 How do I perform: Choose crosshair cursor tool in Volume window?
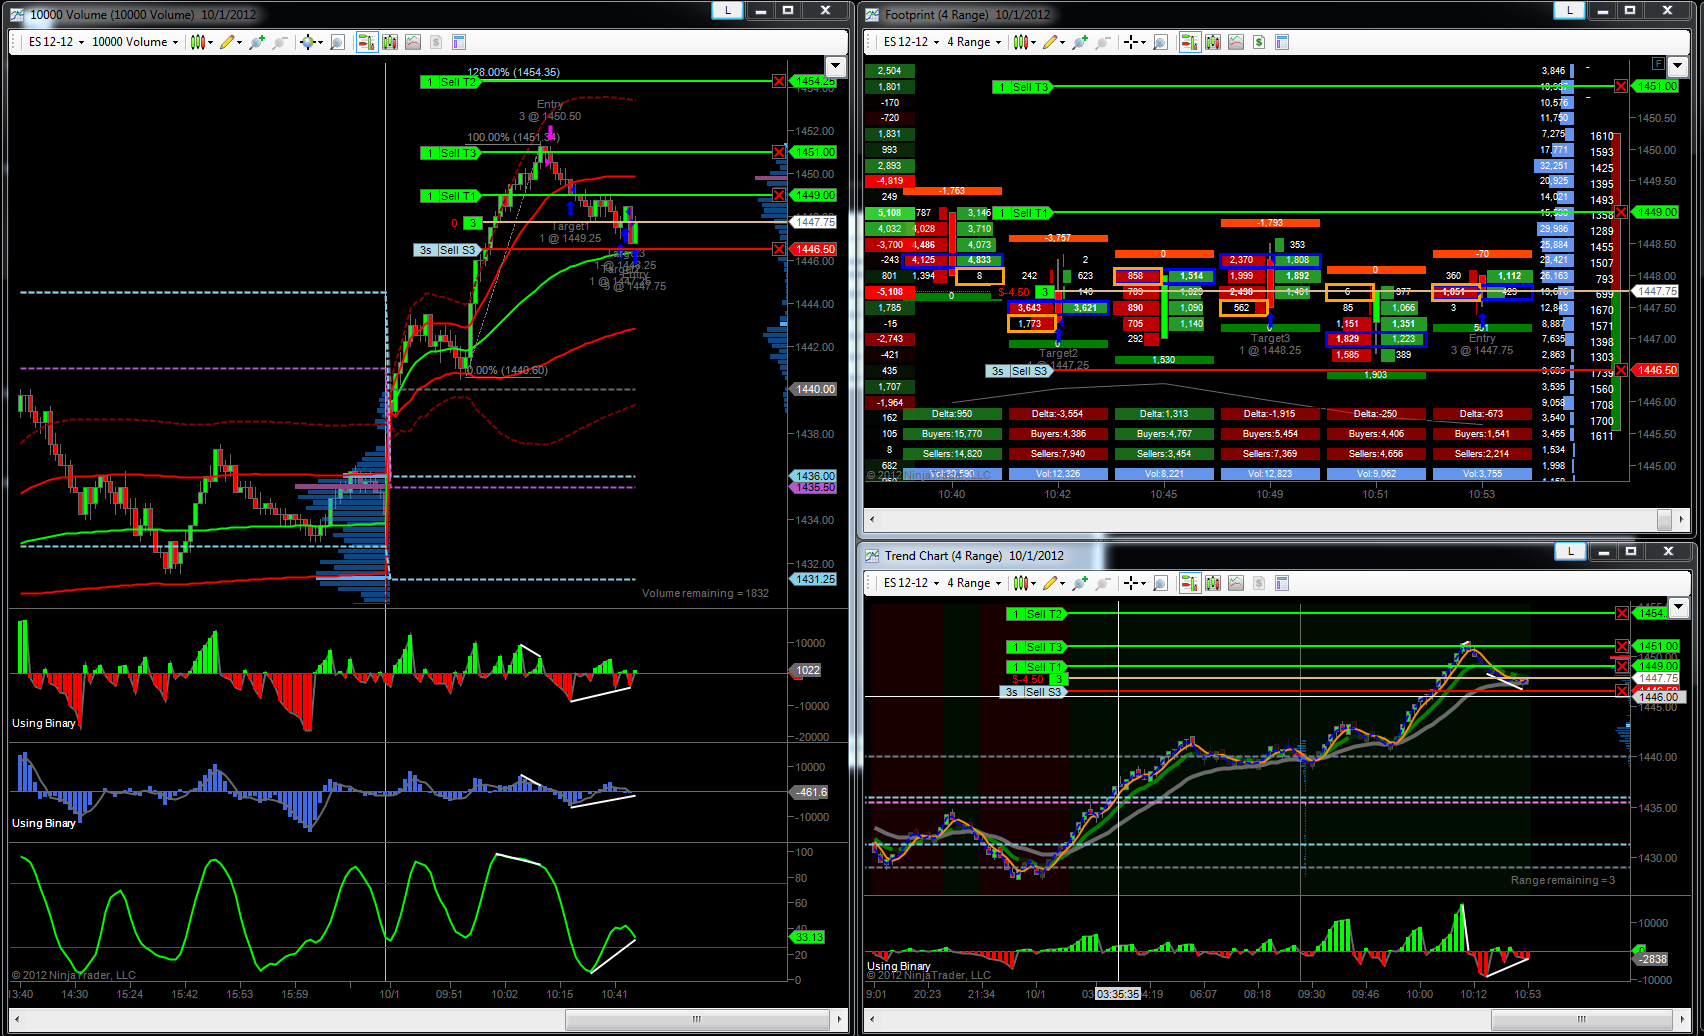coord(311,42)
